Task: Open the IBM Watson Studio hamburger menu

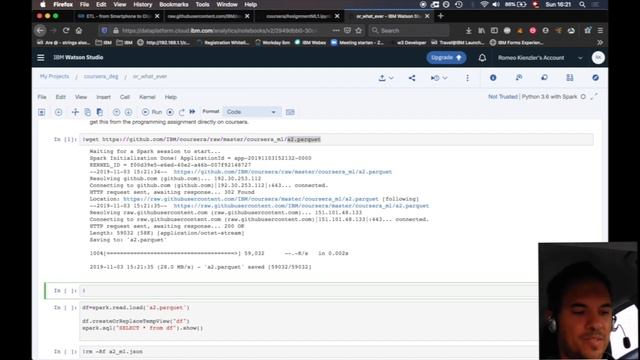Action: (40, 58)
